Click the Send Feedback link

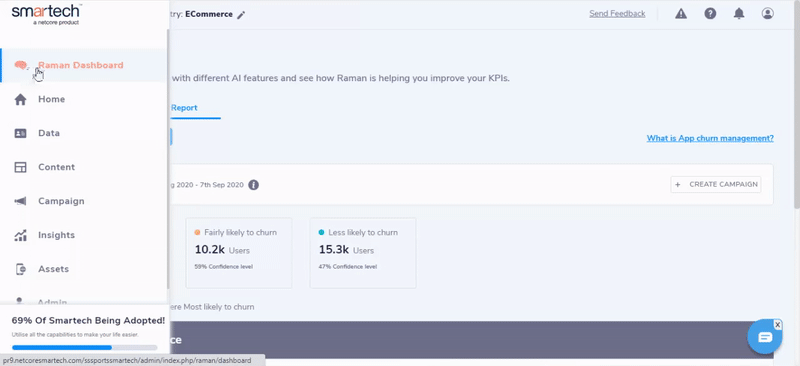coord(617,14)
